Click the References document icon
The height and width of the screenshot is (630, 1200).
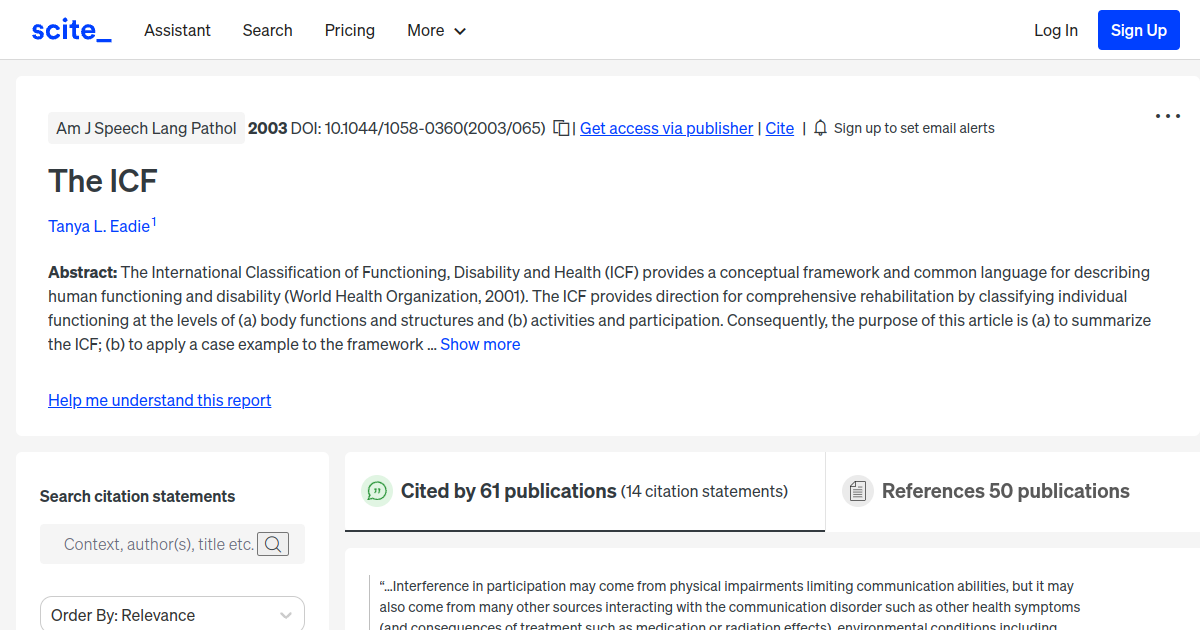coord(857,491)
